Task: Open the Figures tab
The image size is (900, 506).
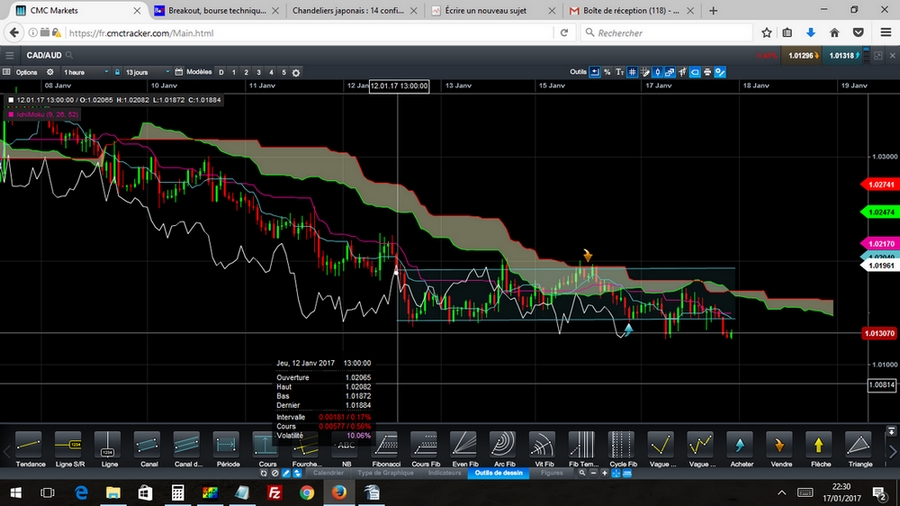Action: 552,473
